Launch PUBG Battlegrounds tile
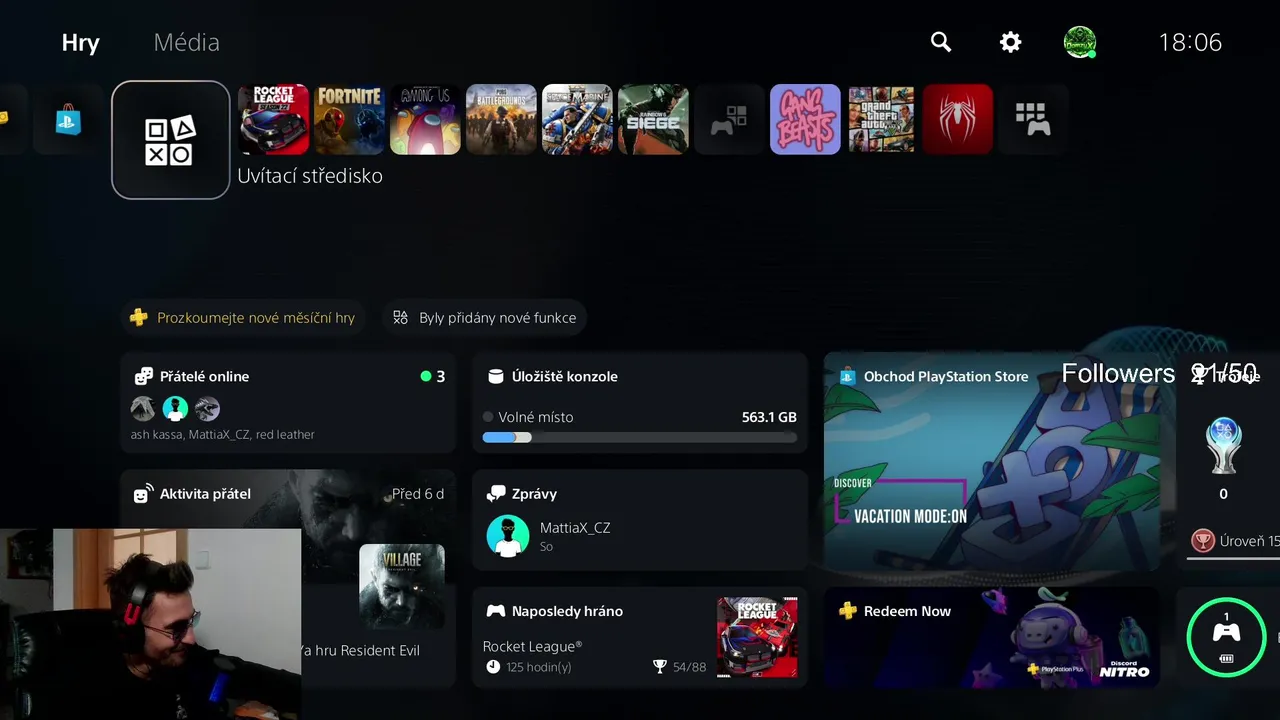The width and height of the screenshot is (1280, 720). [x=502, y=119]
